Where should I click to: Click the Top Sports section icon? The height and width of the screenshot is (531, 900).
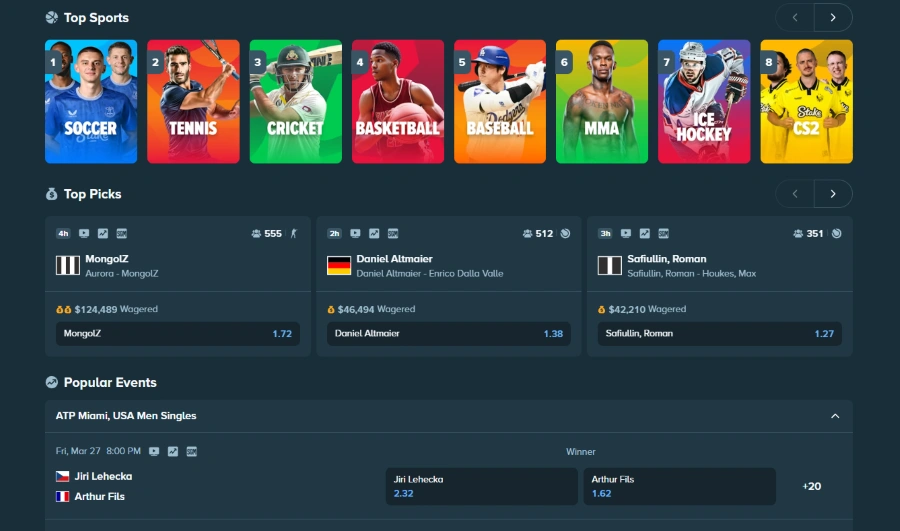[x=52, y=18]
